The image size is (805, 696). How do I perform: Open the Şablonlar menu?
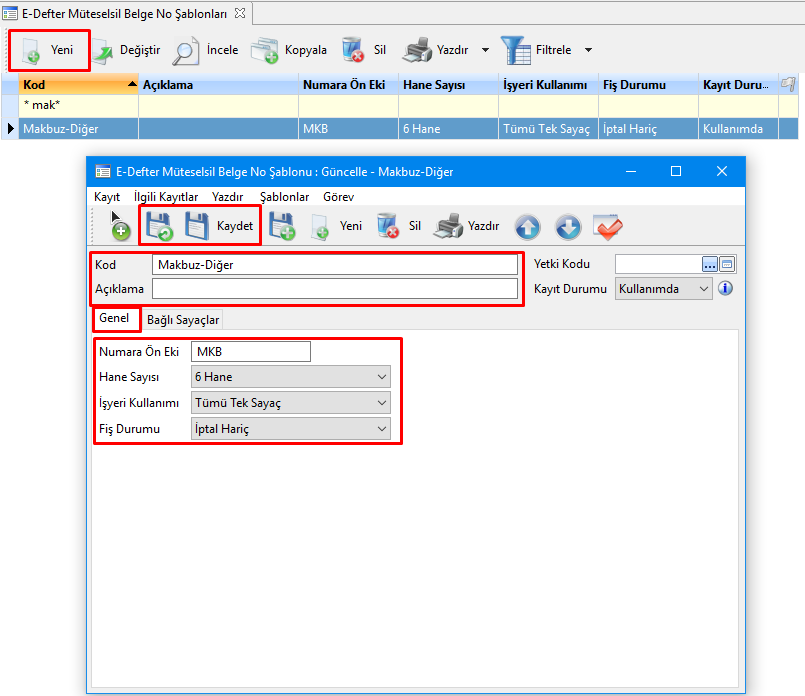[284, 197]
